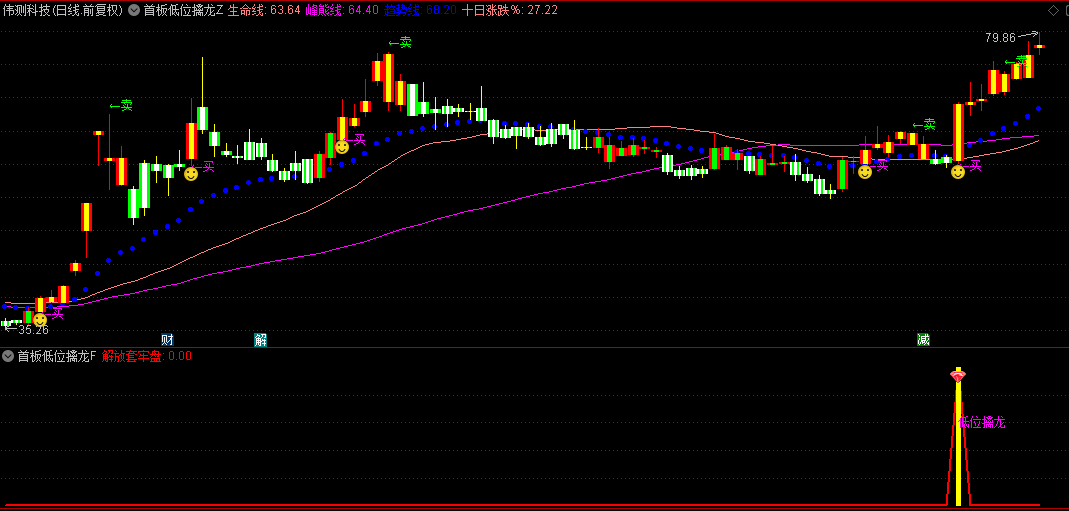This screenshot has width=1069, height=511.
Task: Click the 解 marker on the time axis
Action: (260, 340)
